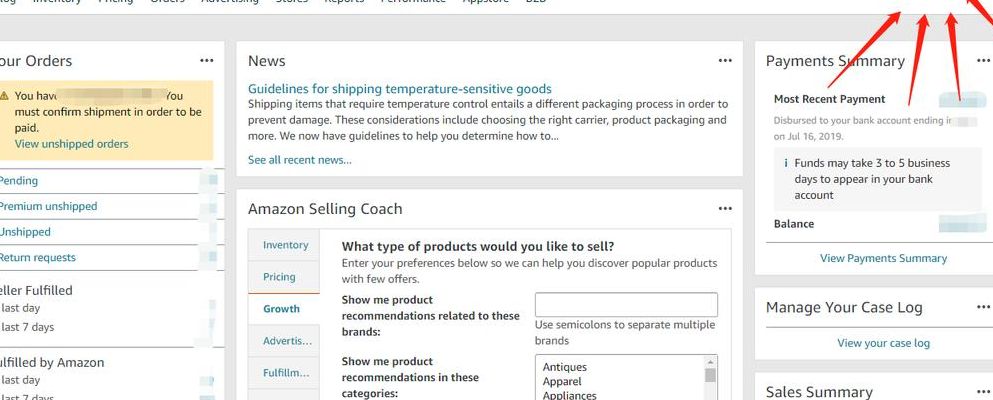This screenshot has height=400, width=993.
Task: Click the warning icon in unshipped alert
Action: pyautogui.click(x=4, y=96)
